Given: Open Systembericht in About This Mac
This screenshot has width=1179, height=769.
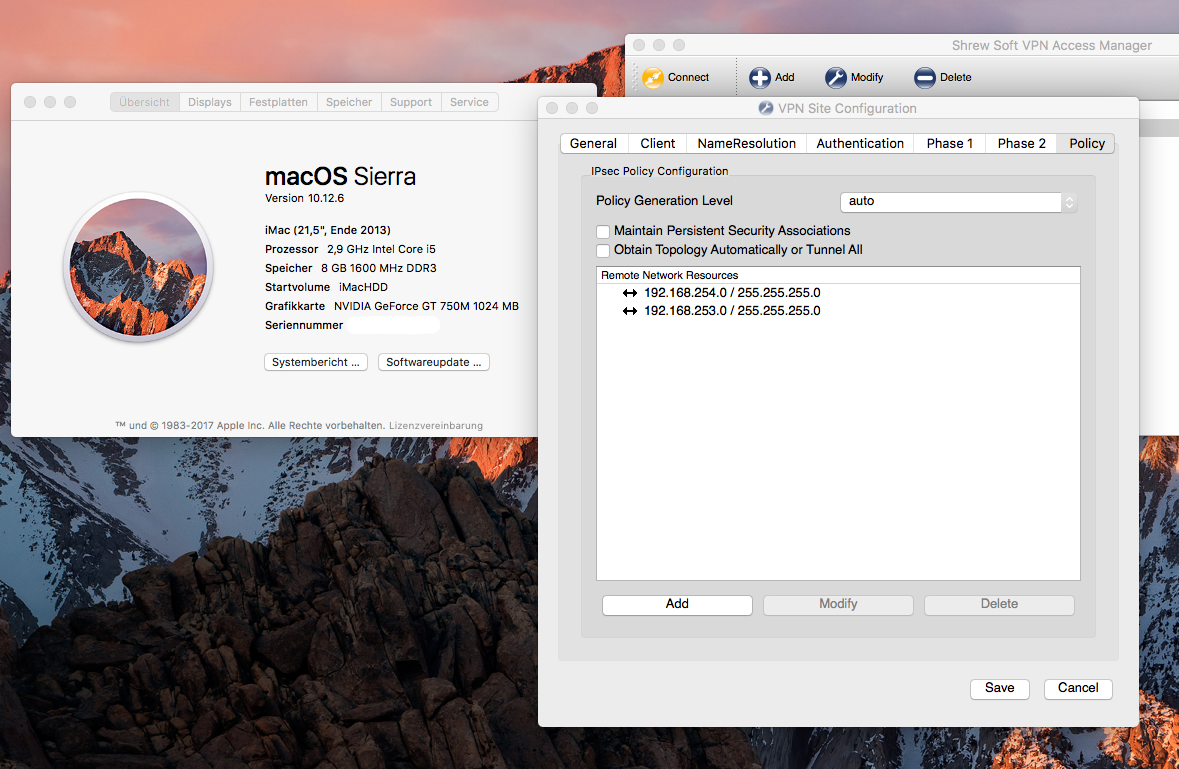Looking at the screenshot, I should point(316,362).
